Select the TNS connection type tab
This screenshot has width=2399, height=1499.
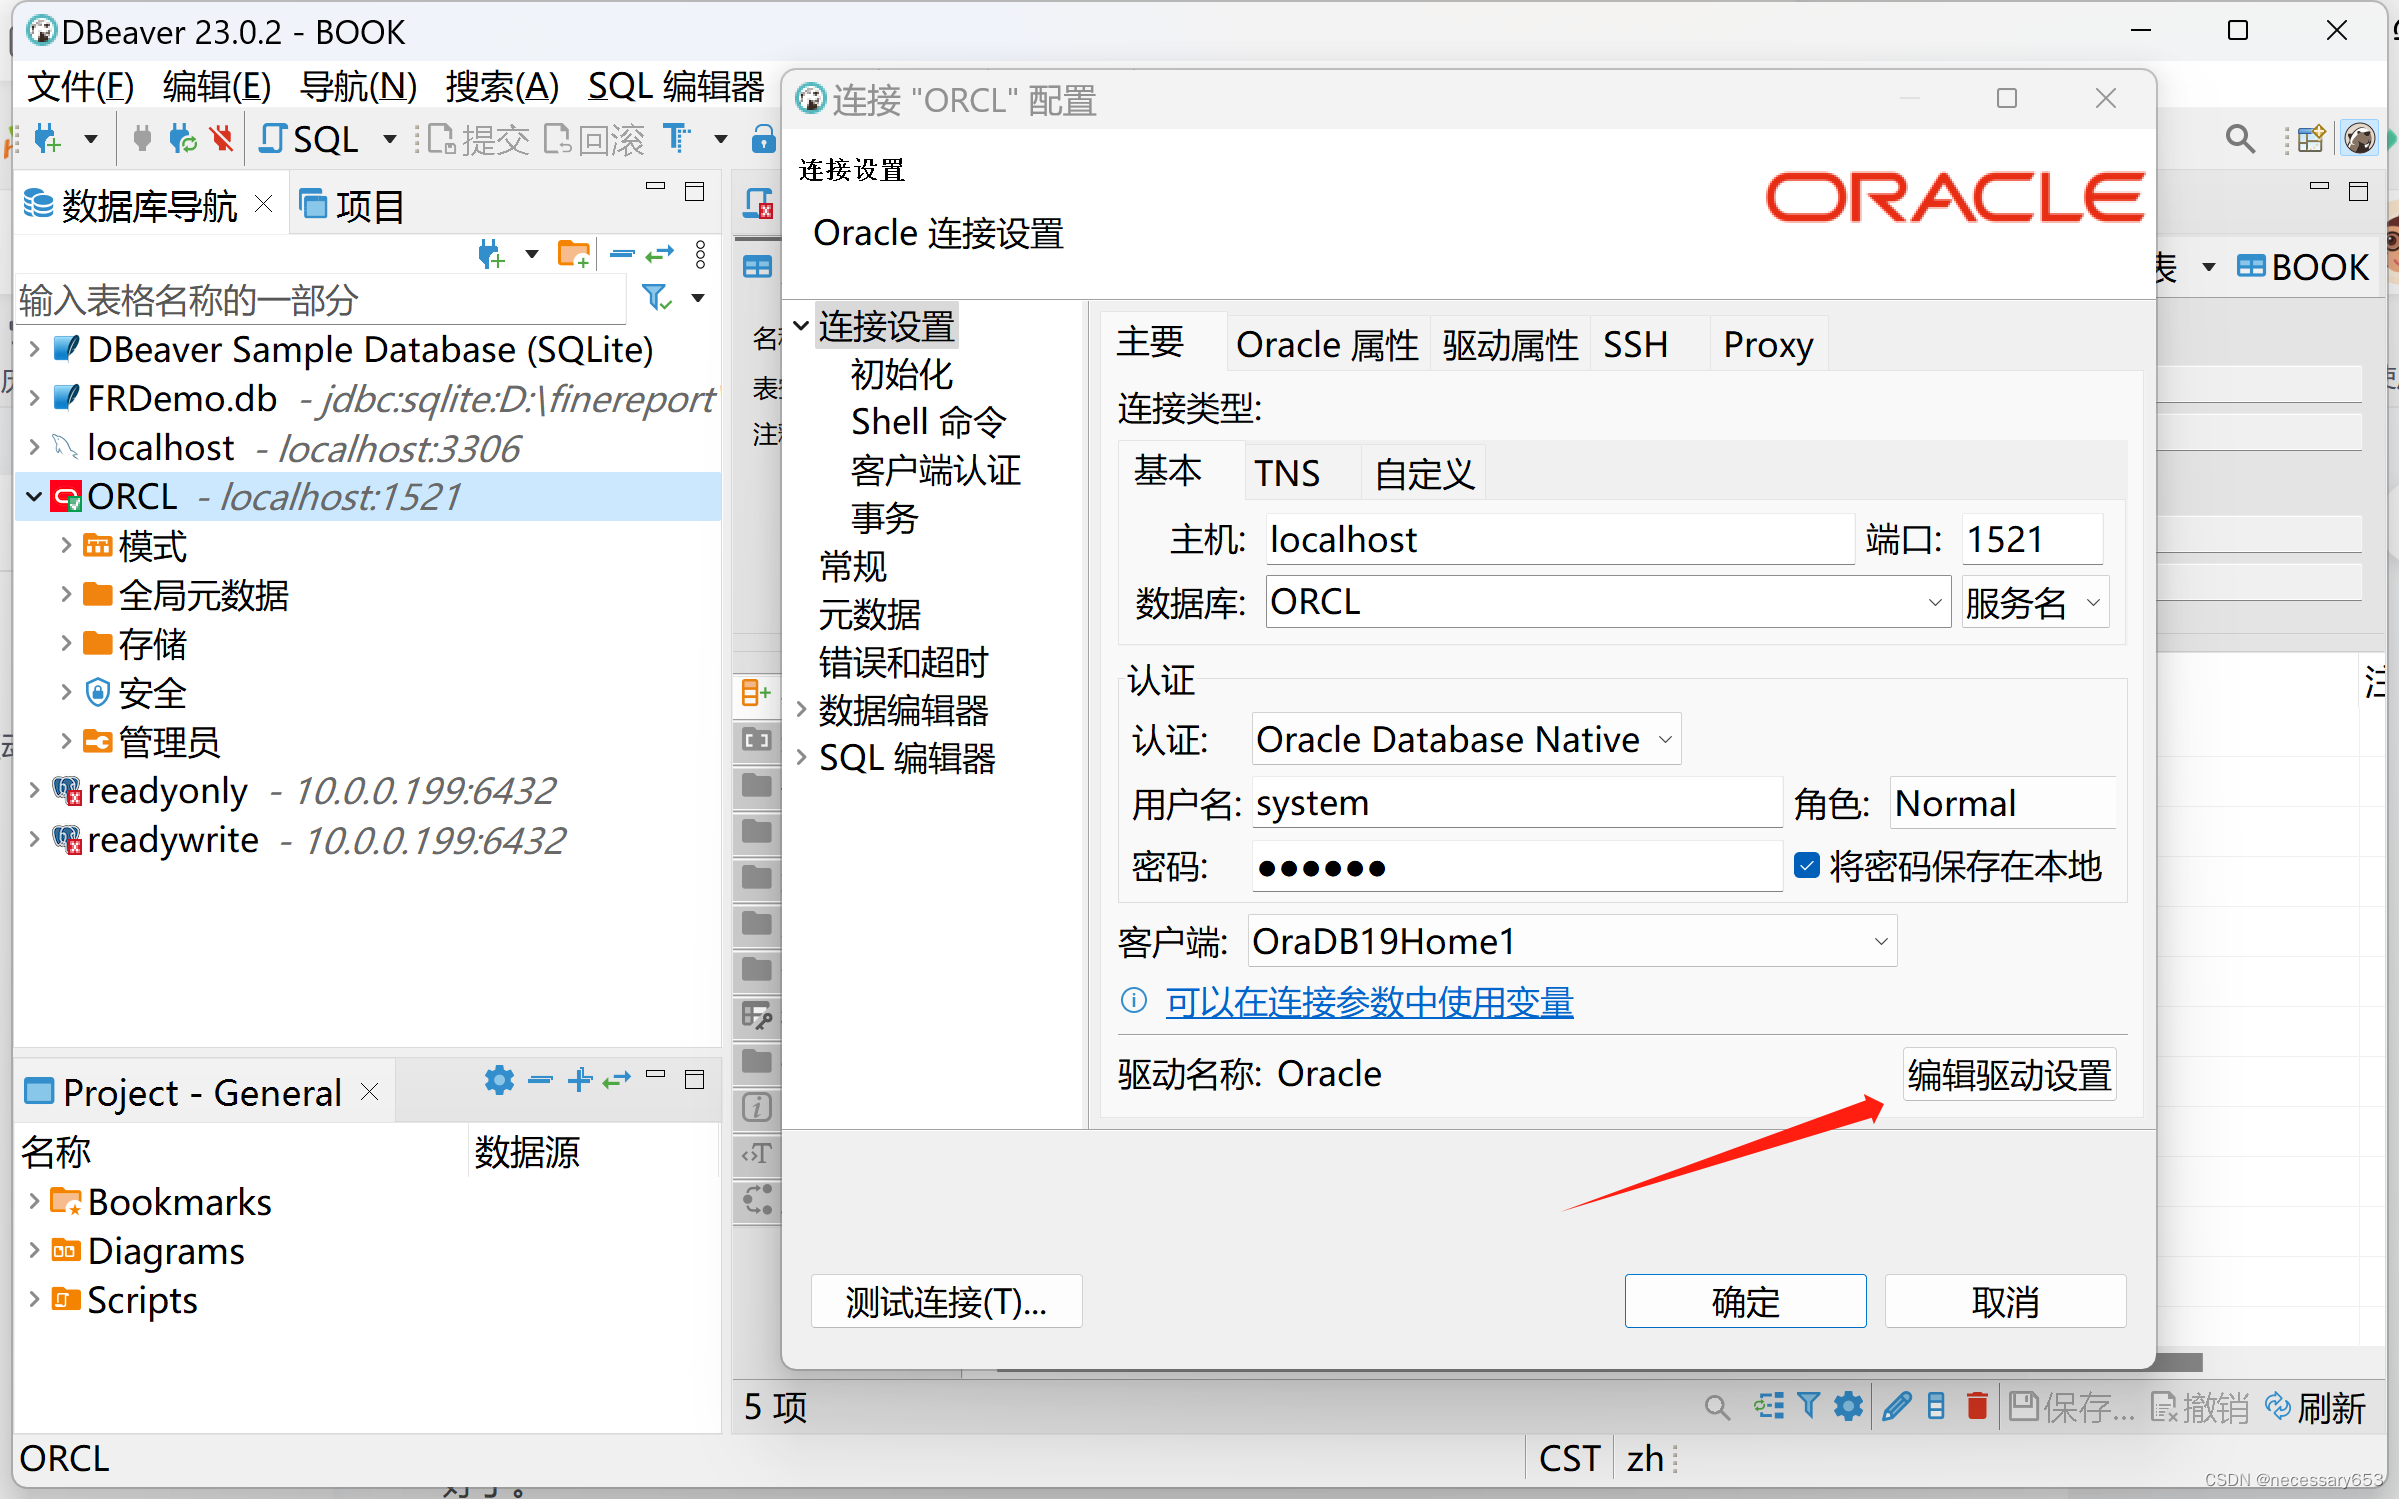pyautogui.click(x=1288, y=471)
